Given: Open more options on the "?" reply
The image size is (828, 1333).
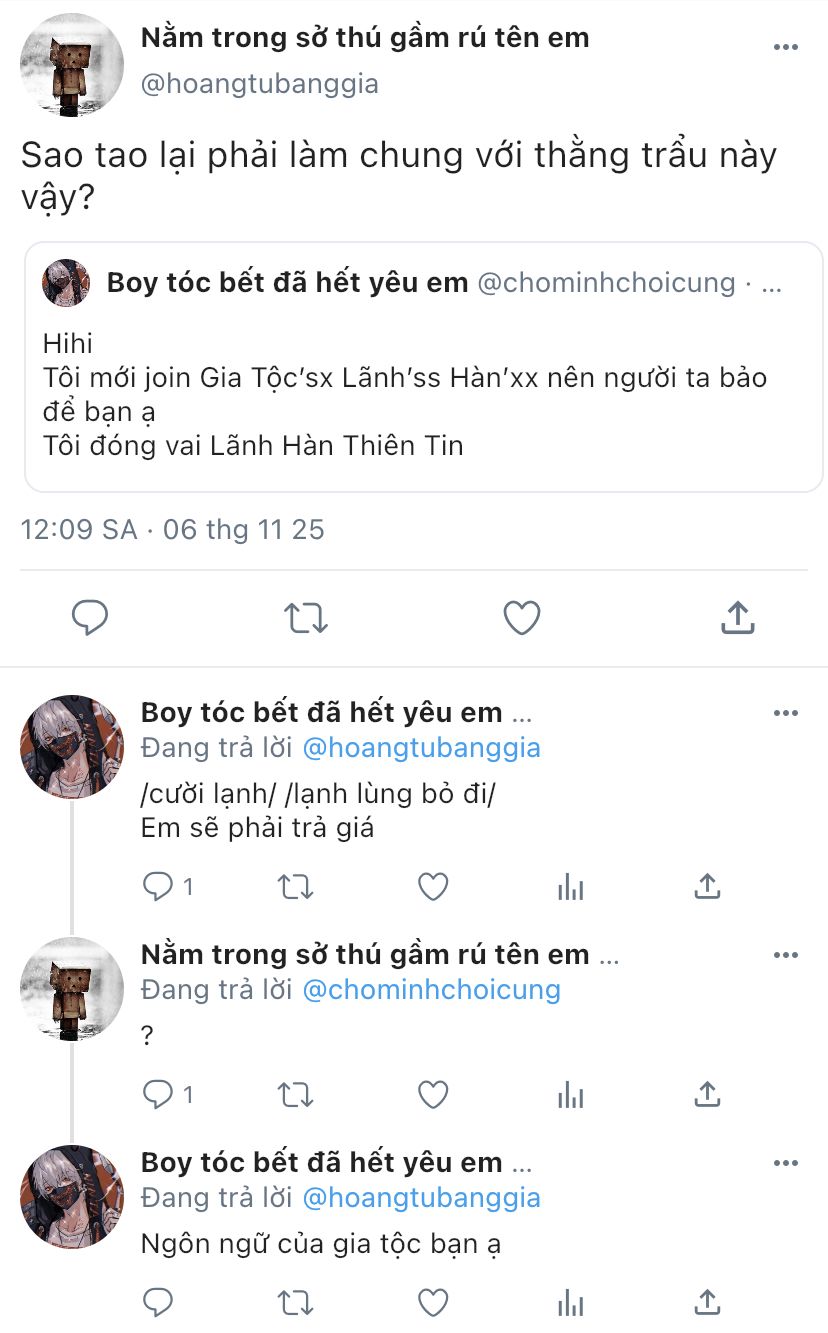Looking at the screenshot, I should (786, 955).
